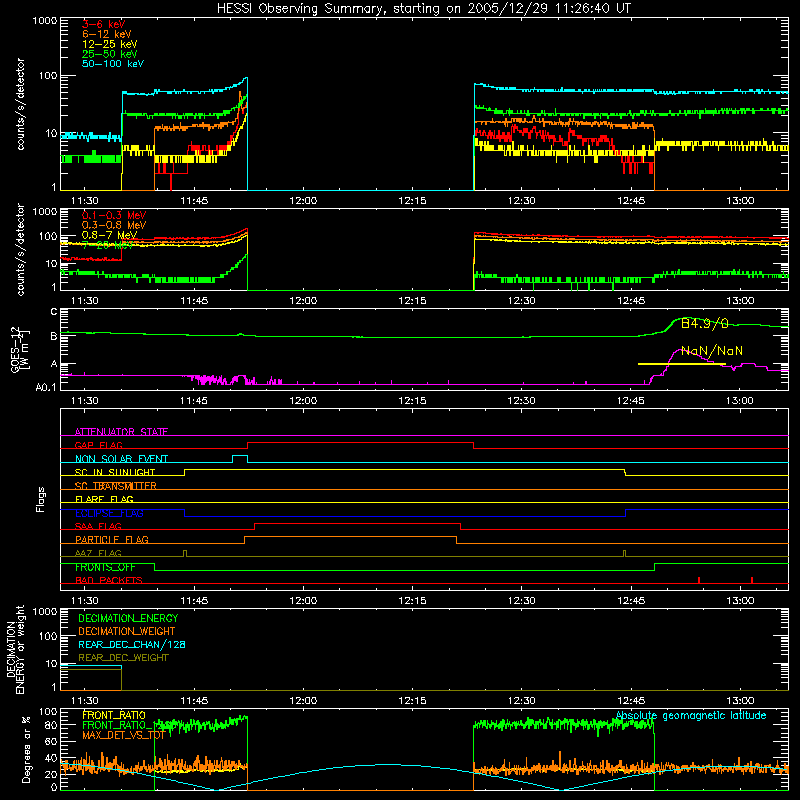The image size is (800, 800).
Task: Click the 0.1-0.3 MeV legend label
Action: [114, 215]
